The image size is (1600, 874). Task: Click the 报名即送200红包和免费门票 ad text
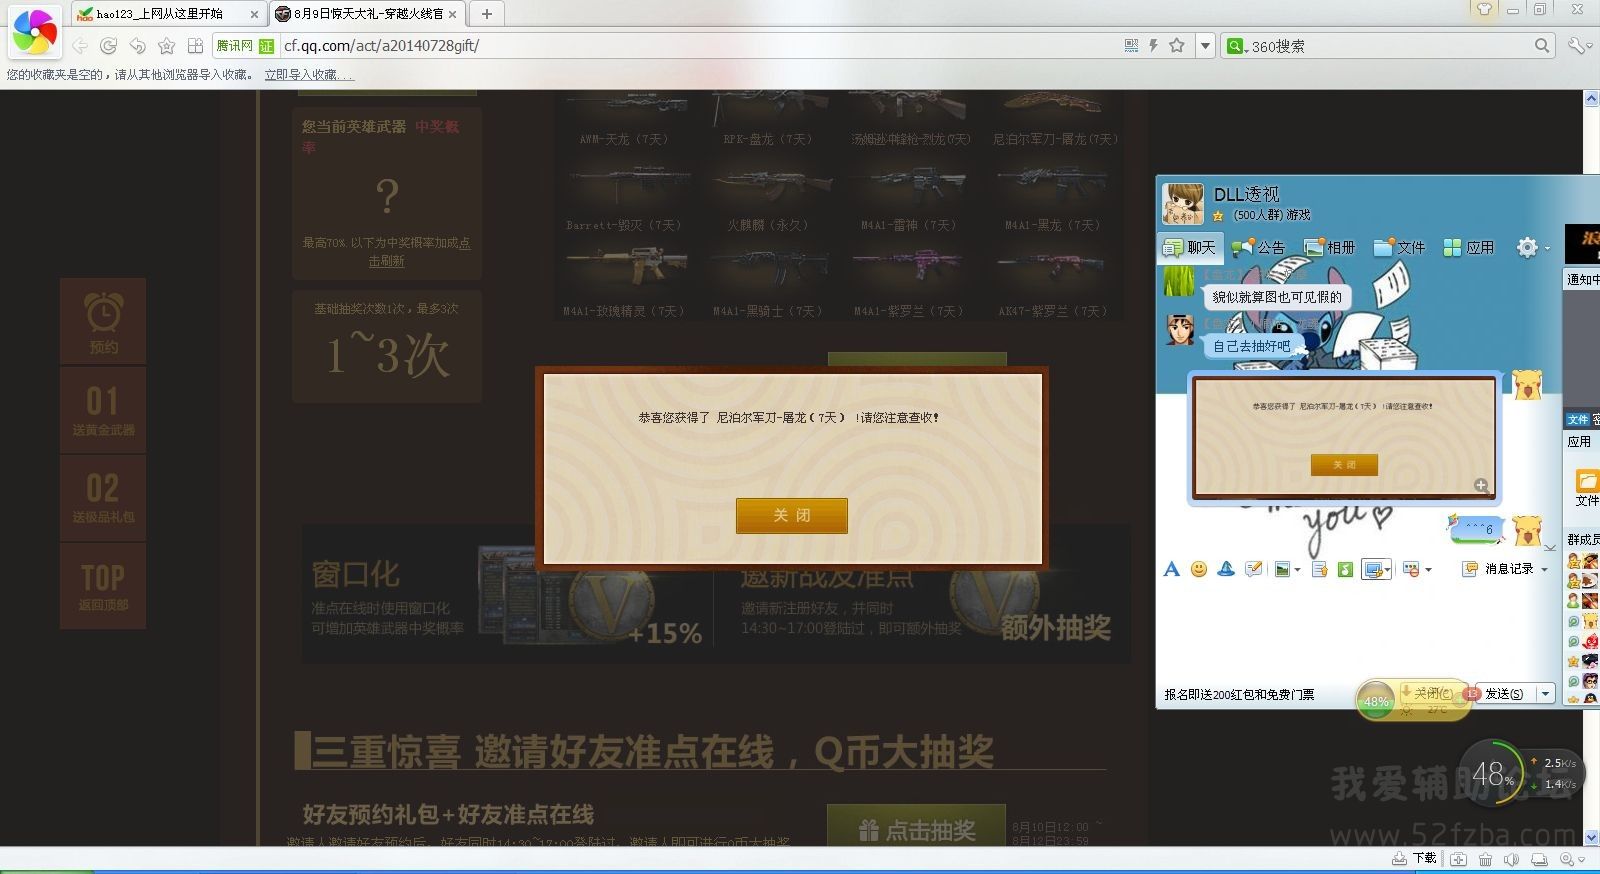[x=1239, y=694]
